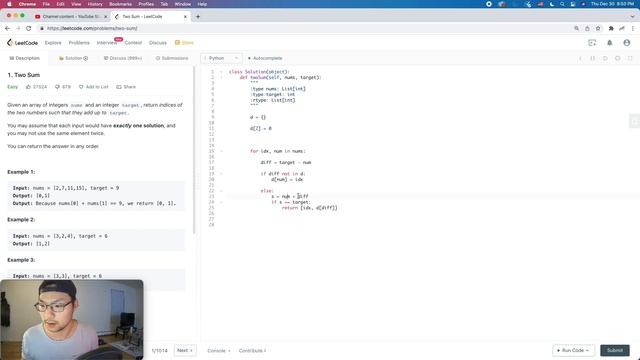Reset code to default icon
The image size is (640, 360).
pos(605,58)
